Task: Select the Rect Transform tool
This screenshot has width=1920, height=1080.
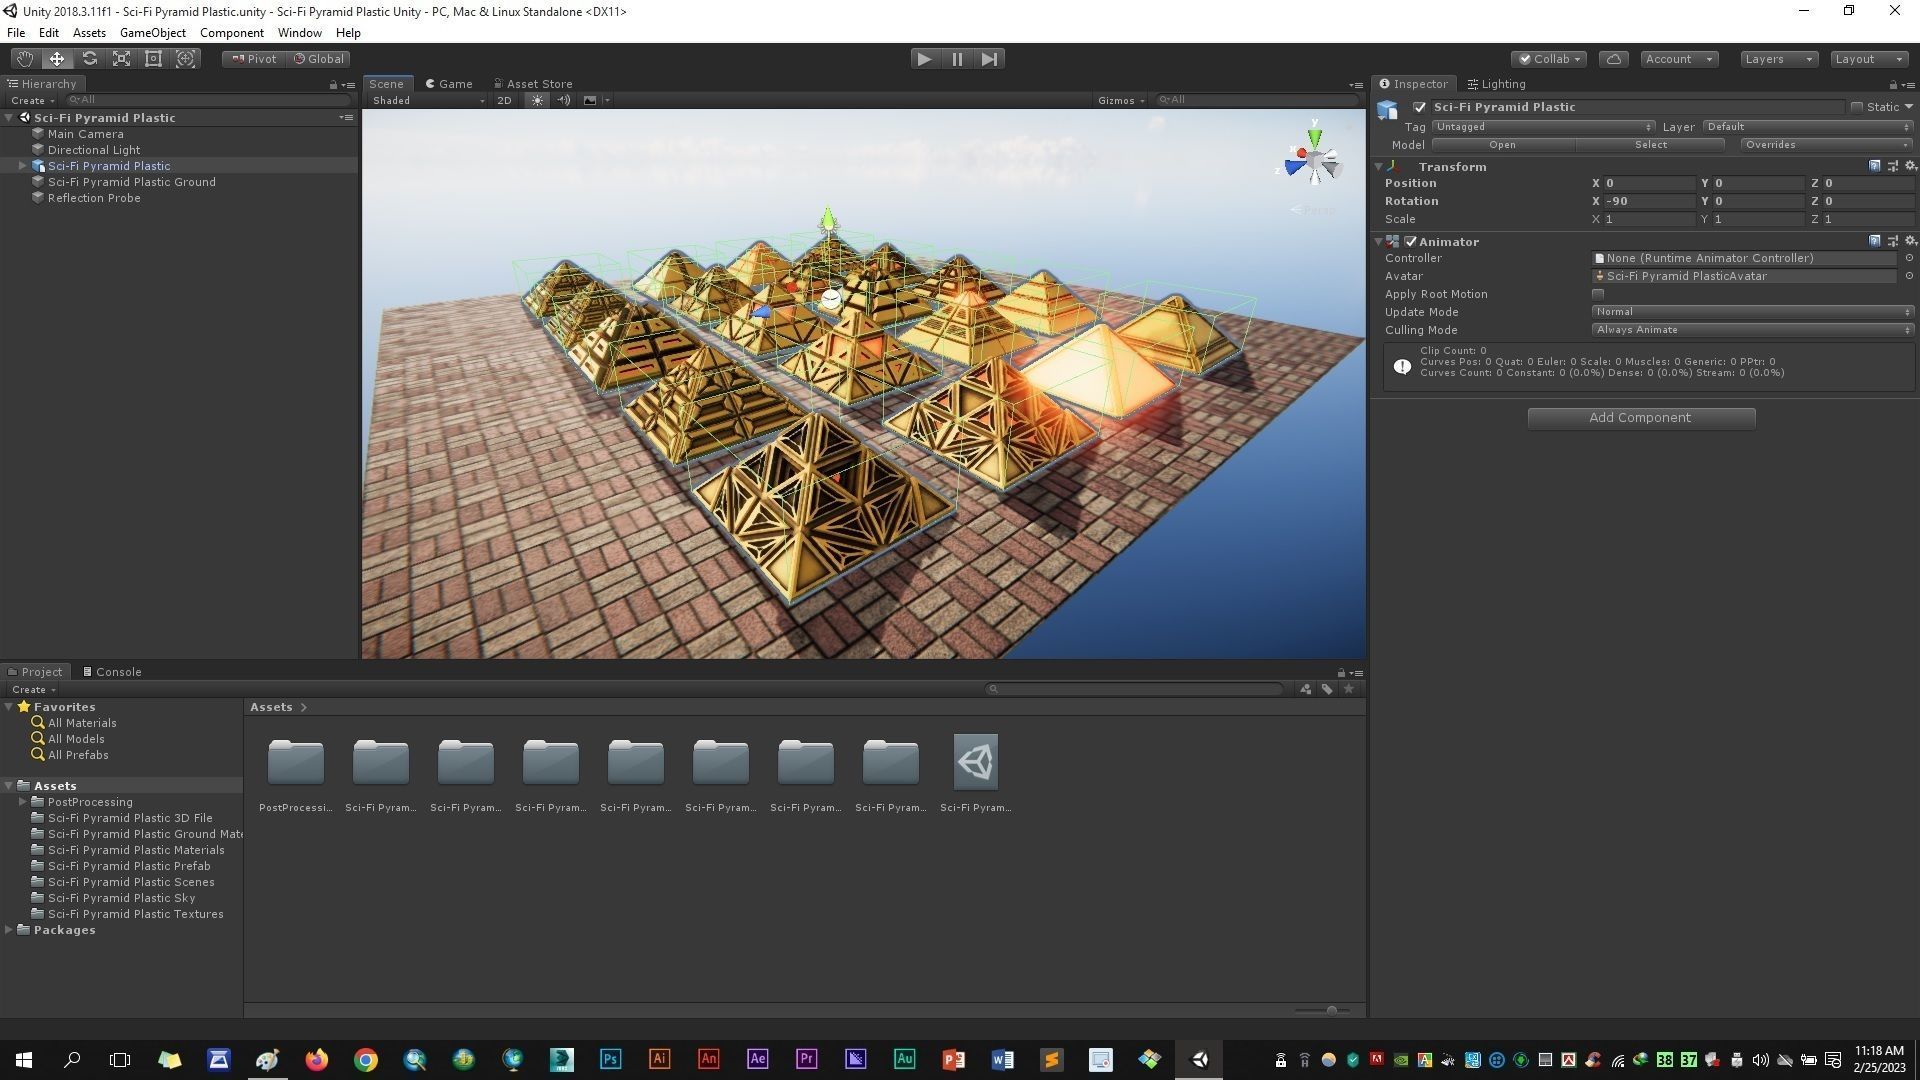Action: click(x=153, y=59)
